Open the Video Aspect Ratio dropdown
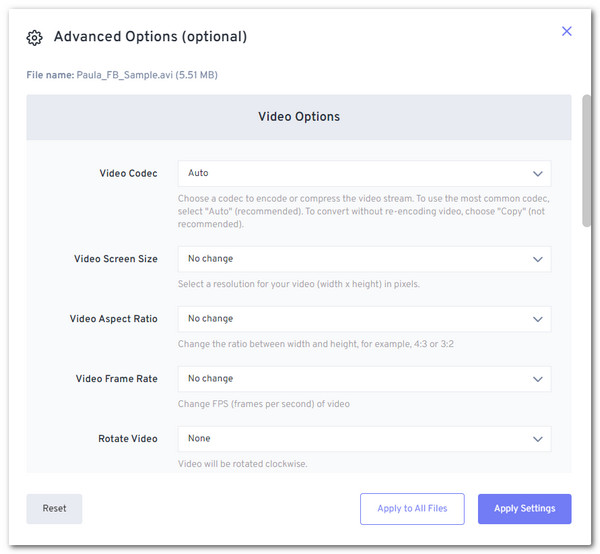Image resolution: width=600 pixels, height=554 pixels. coord(364,319)
